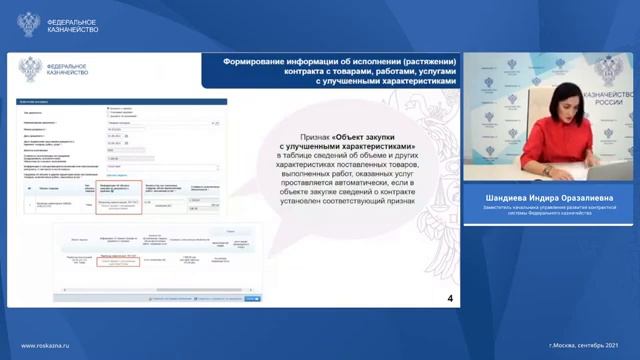Viewport: 640px width, 360px height.
Task: Click the speaker's job title caption
Action: click(x=549, y=210)
